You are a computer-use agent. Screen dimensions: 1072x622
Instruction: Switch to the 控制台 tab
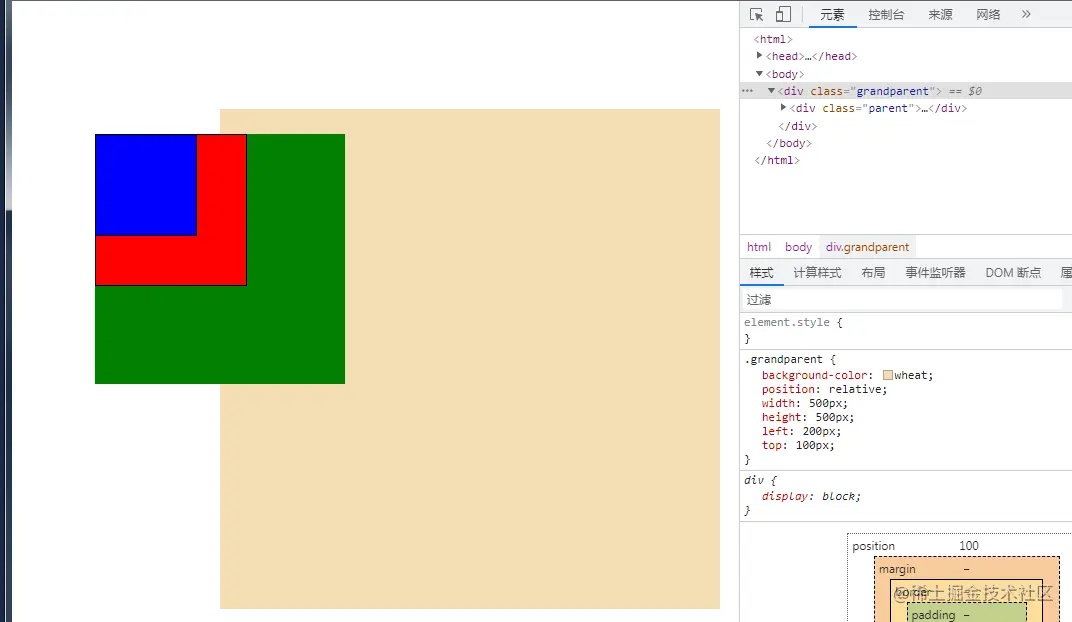[x=886, y=14]
